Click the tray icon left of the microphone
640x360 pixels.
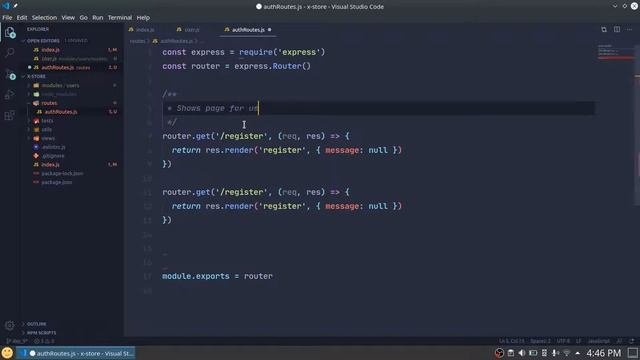(x=544, y=353)
